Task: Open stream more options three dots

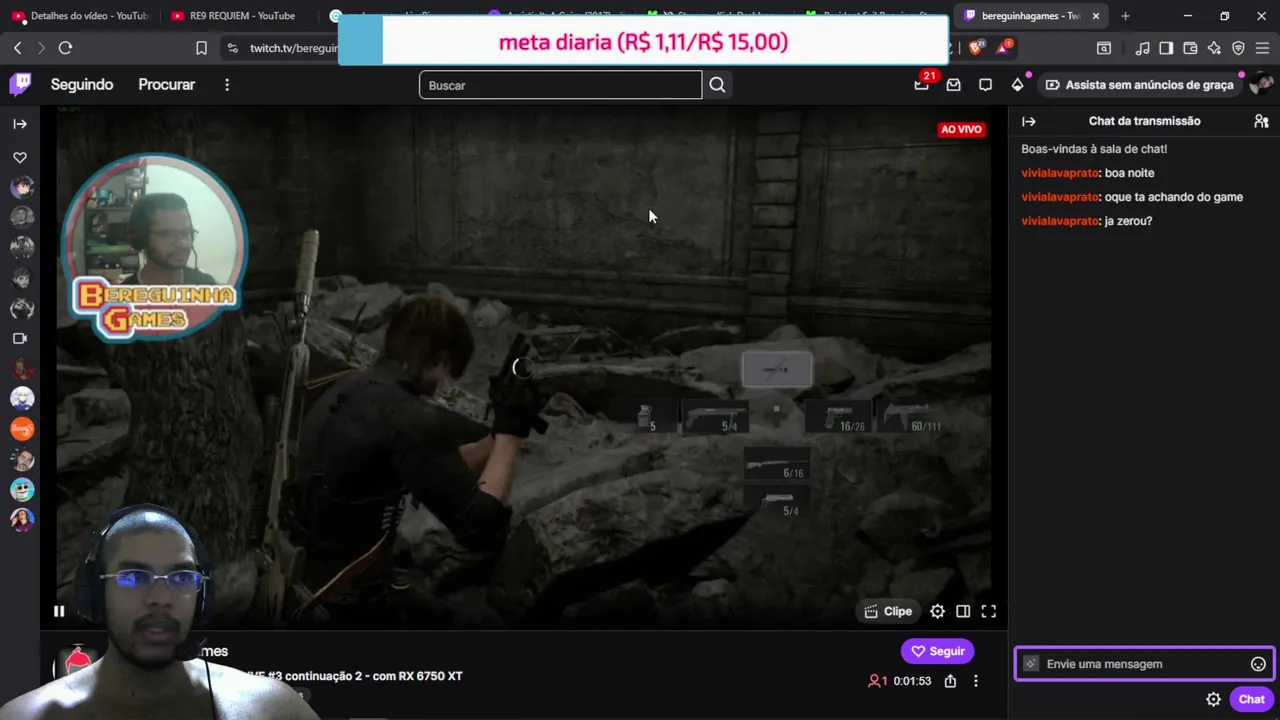Action: (x=976, y=681)
